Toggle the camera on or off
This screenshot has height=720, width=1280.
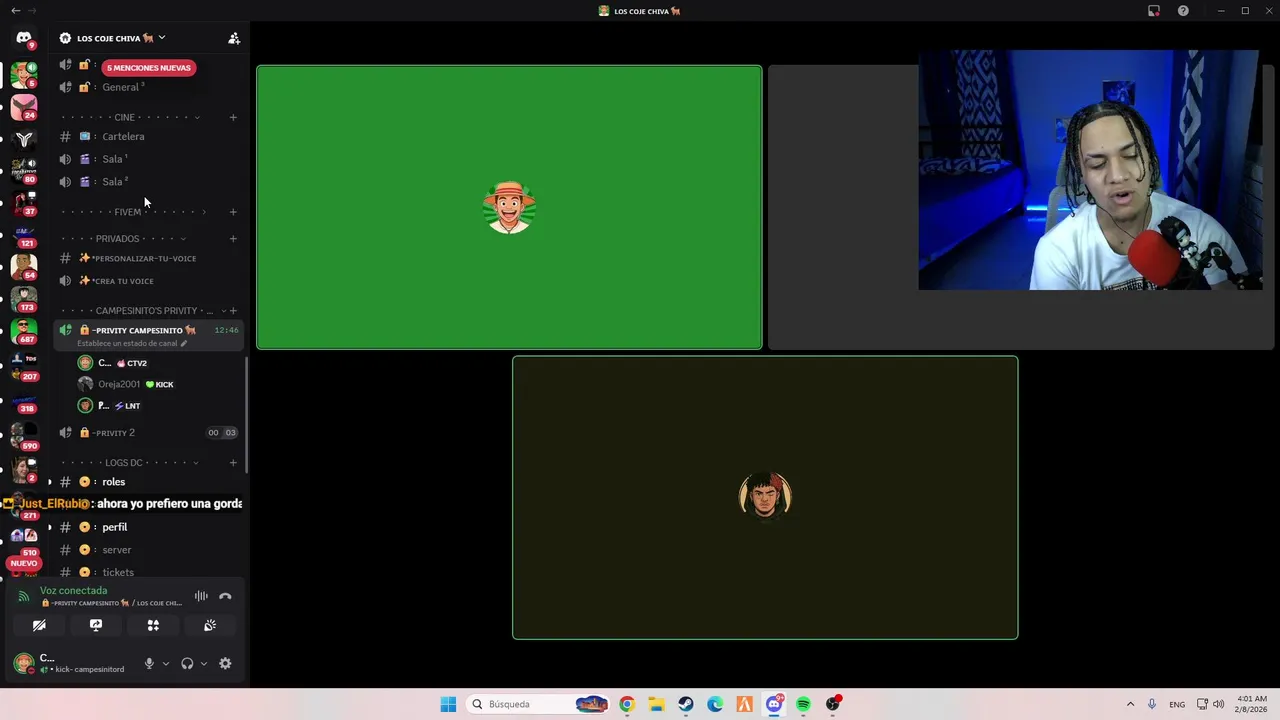(39, 625)
